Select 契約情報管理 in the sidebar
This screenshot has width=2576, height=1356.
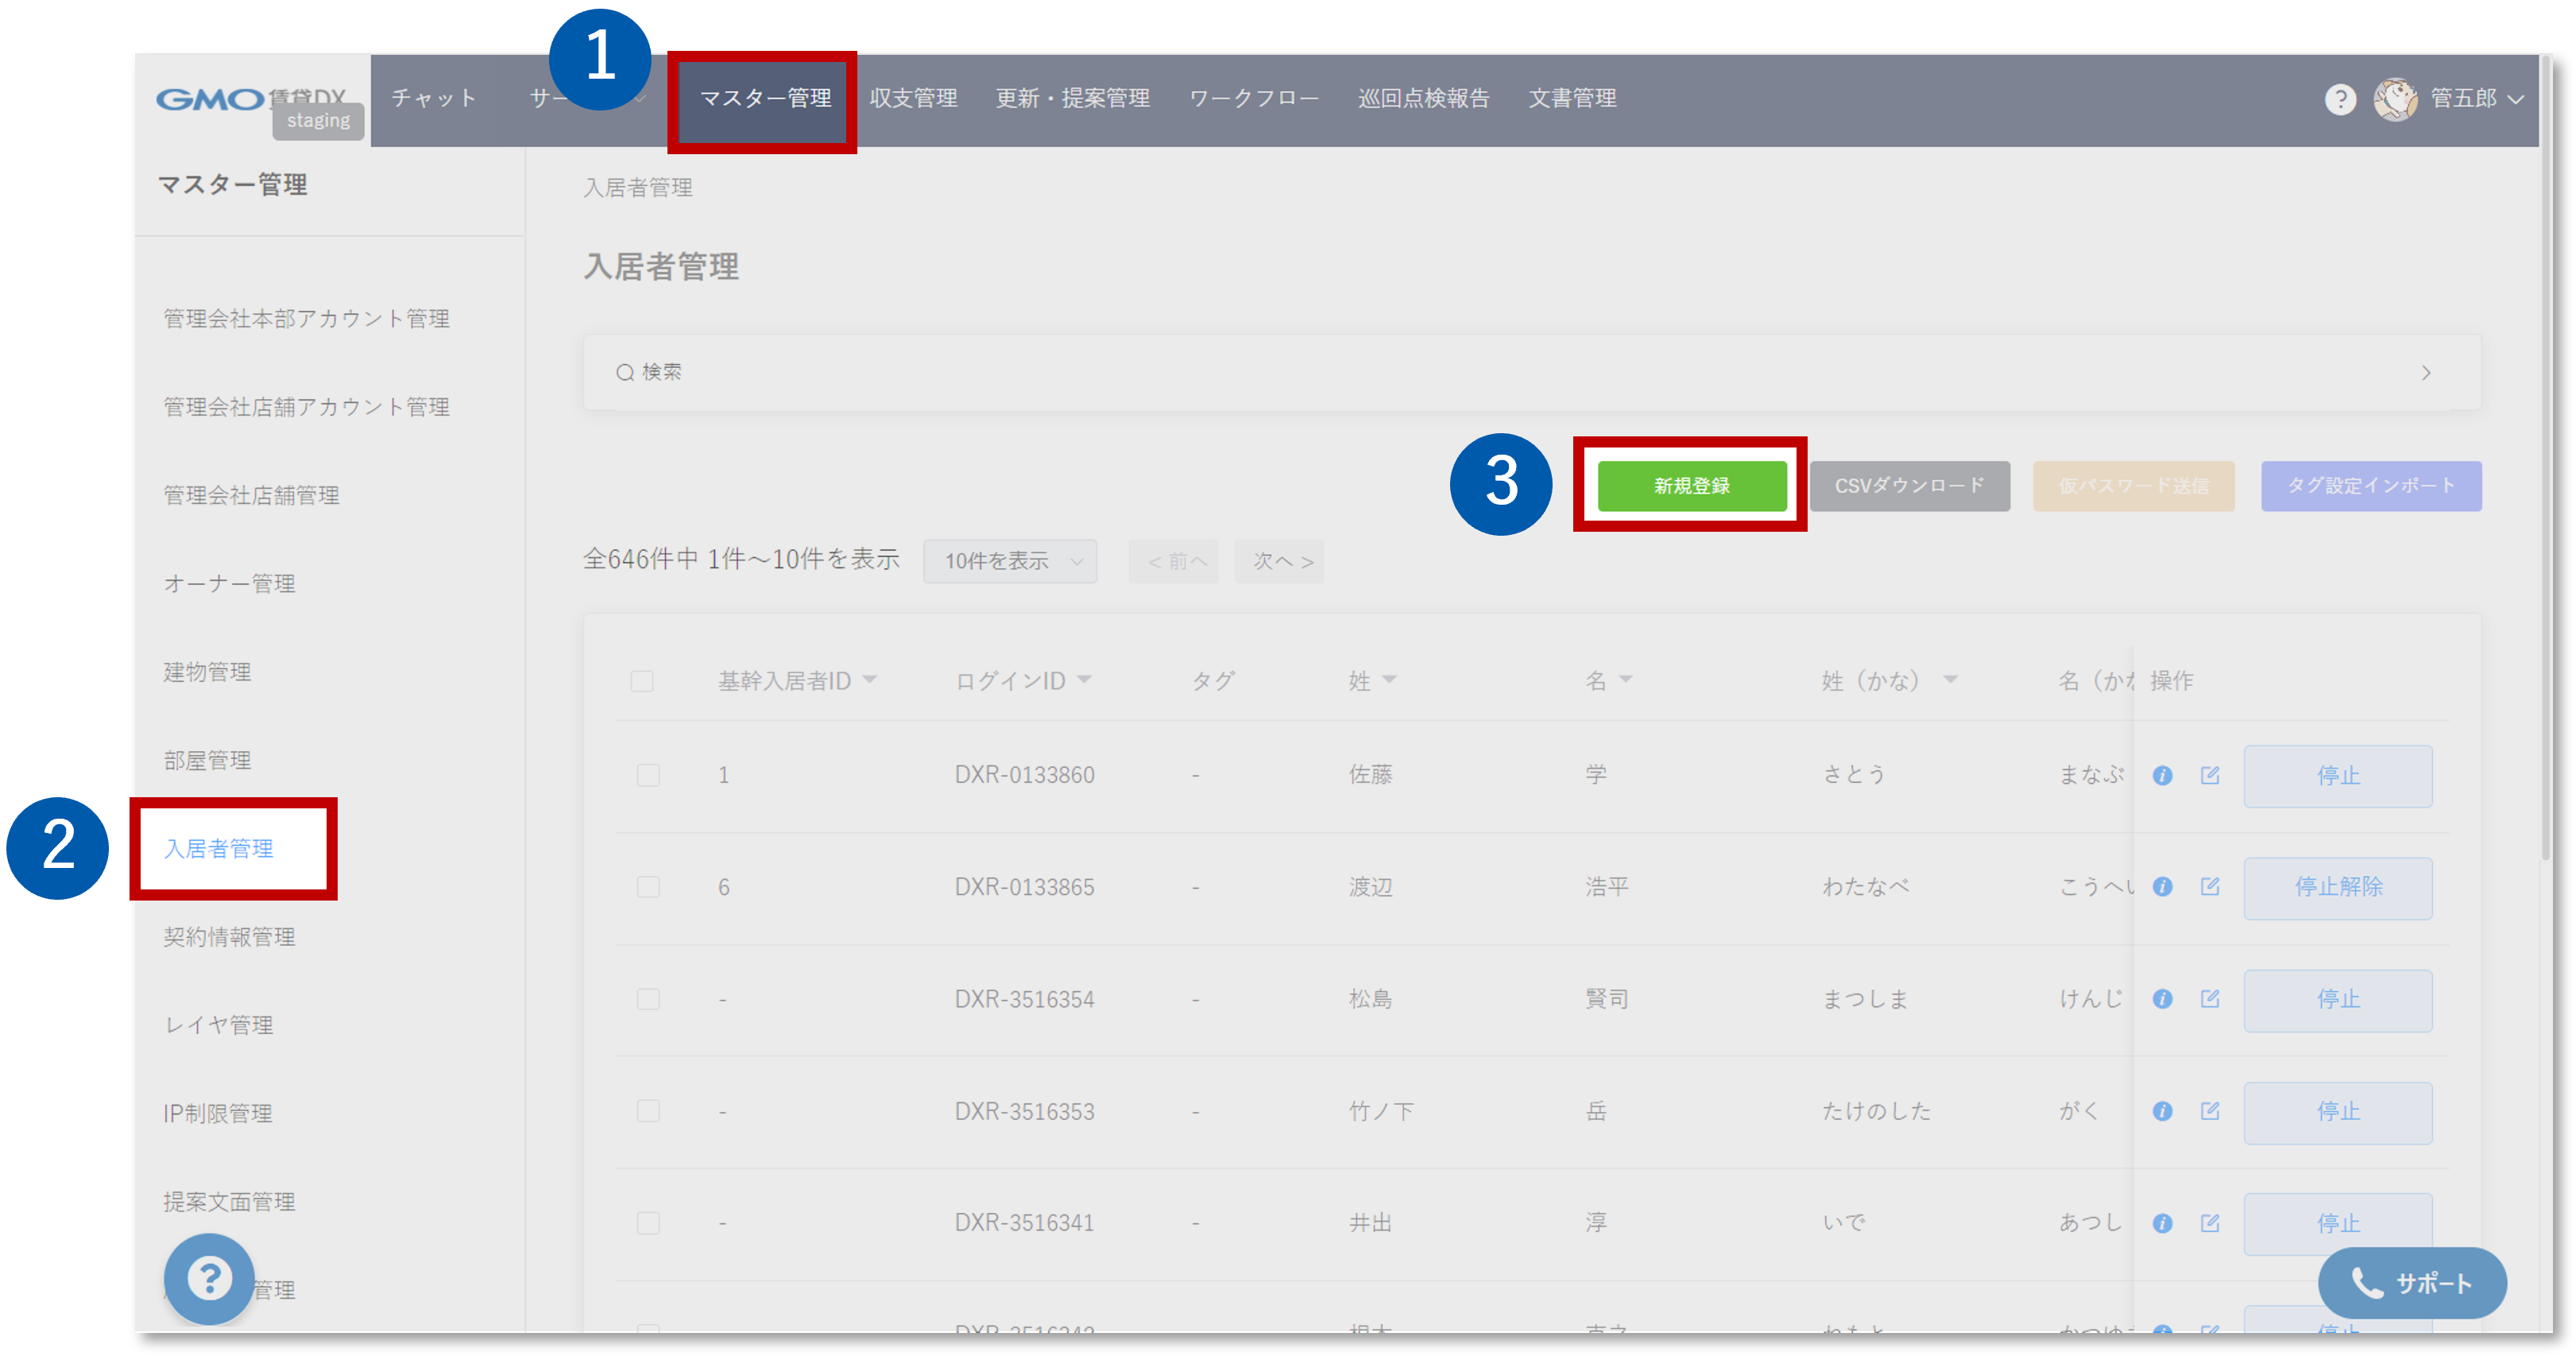(x=229, y=937)
